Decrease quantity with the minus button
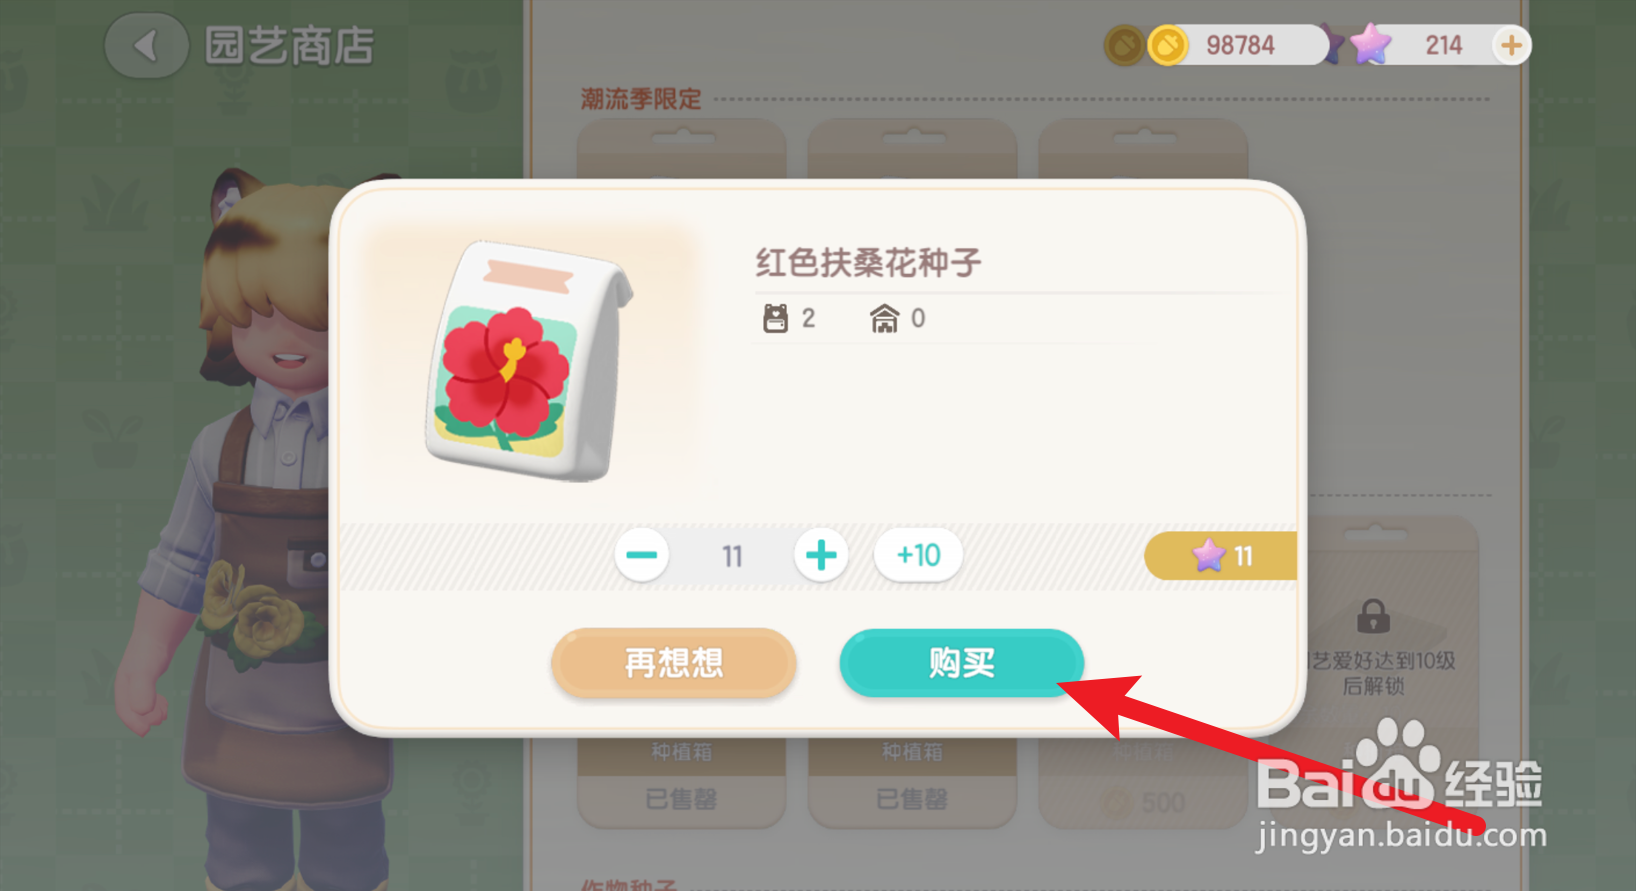This screenshot has height=891, width=1636. (x=642, y=555)
